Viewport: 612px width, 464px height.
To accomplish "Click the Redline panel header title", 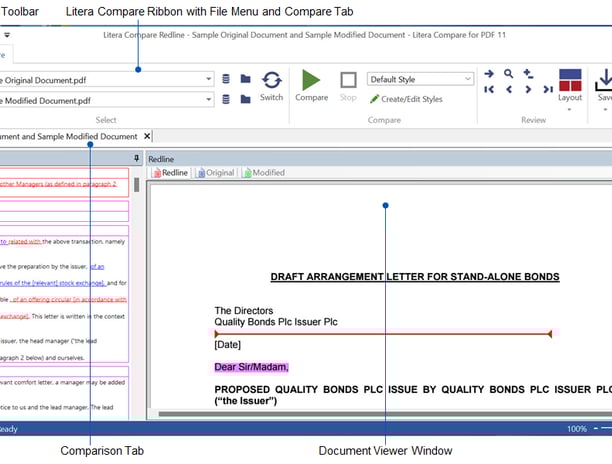I will click(161, 159).
